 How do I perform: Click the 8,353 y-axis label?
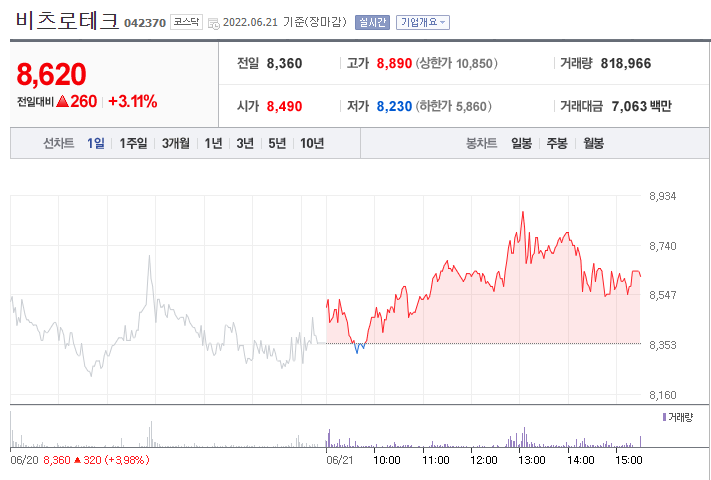tap(662, 345)
